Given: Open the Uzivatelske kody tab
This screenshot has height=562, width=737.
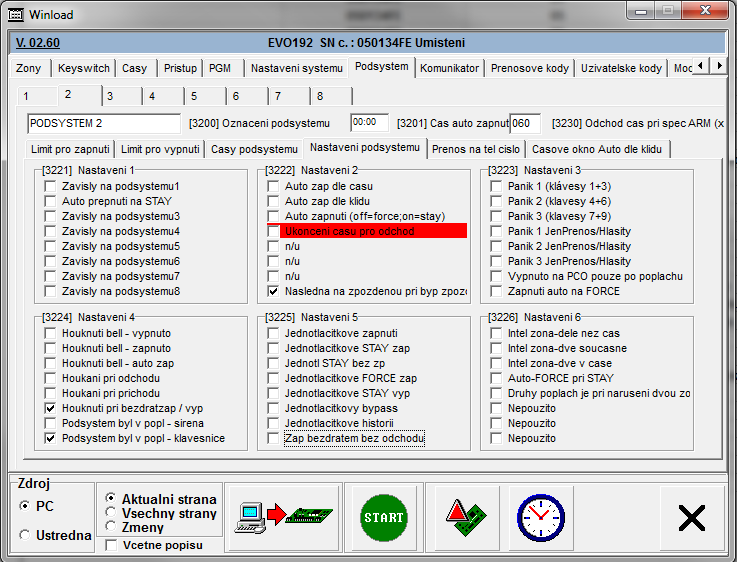Looking at the screenshot, I should [x=621, y=68].
